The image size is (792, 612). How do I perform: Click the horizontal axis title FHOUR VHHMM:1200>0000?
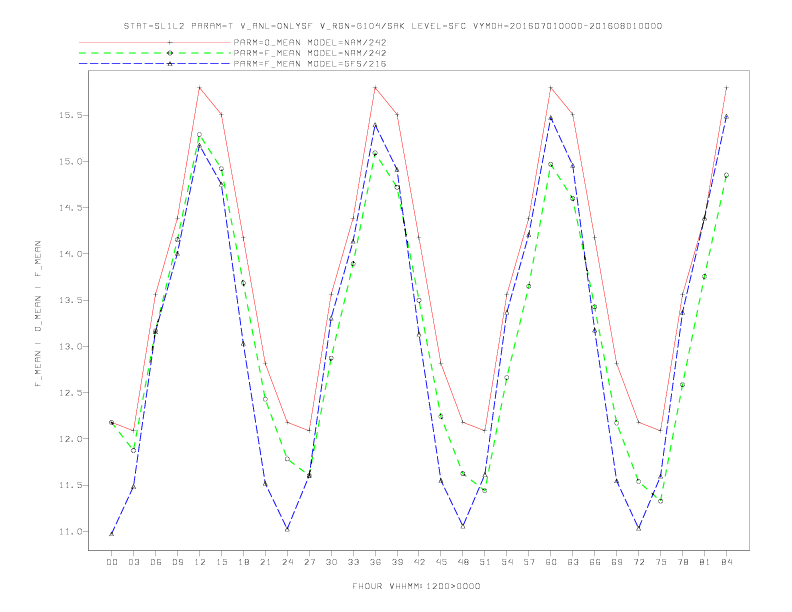[x=416, y=586]
